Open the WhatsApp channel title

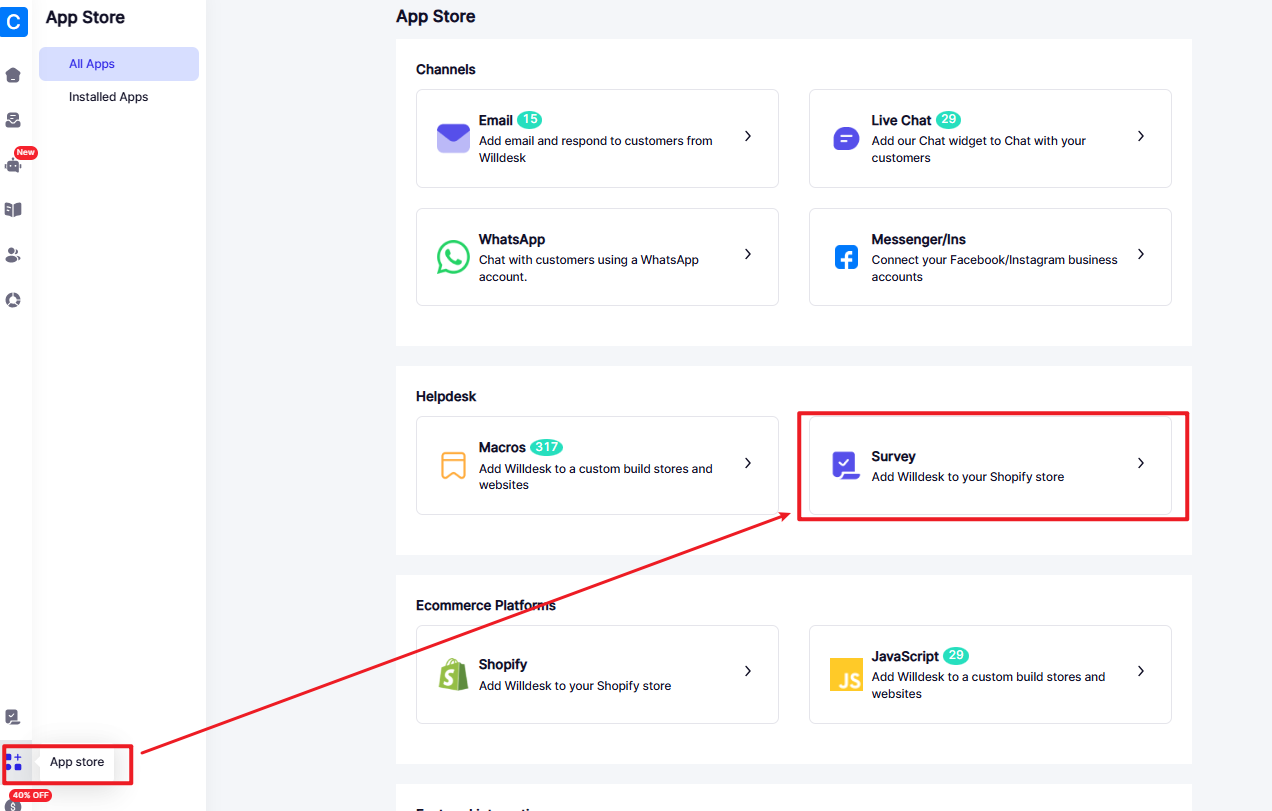tap(512, 240)
